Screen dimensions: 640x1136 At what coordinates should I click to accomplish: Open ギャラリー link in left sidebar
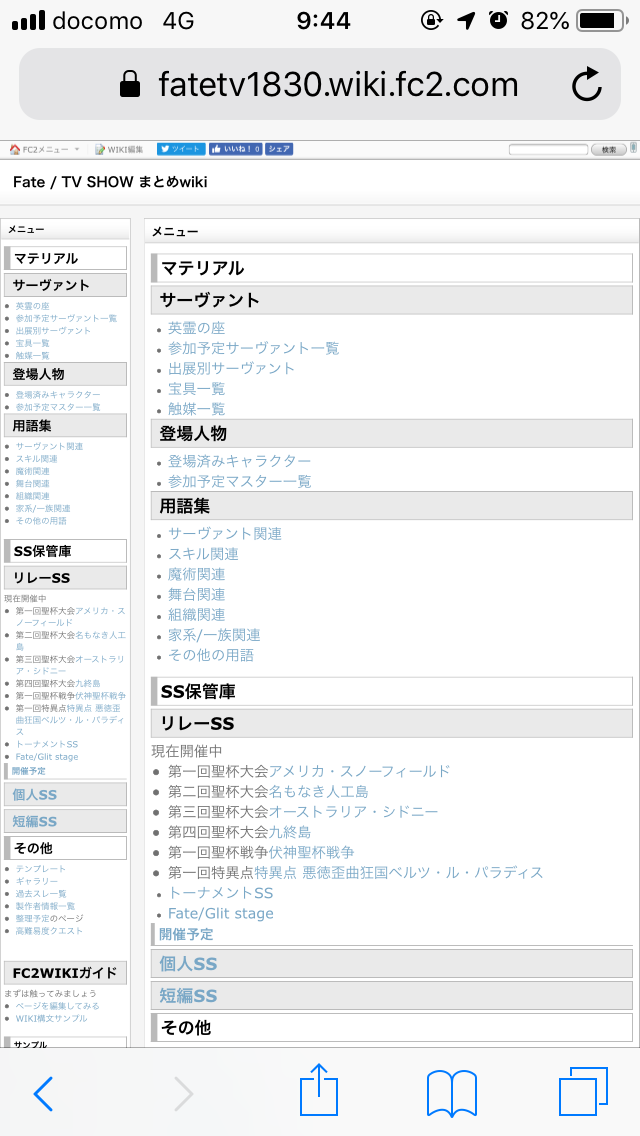36,881
